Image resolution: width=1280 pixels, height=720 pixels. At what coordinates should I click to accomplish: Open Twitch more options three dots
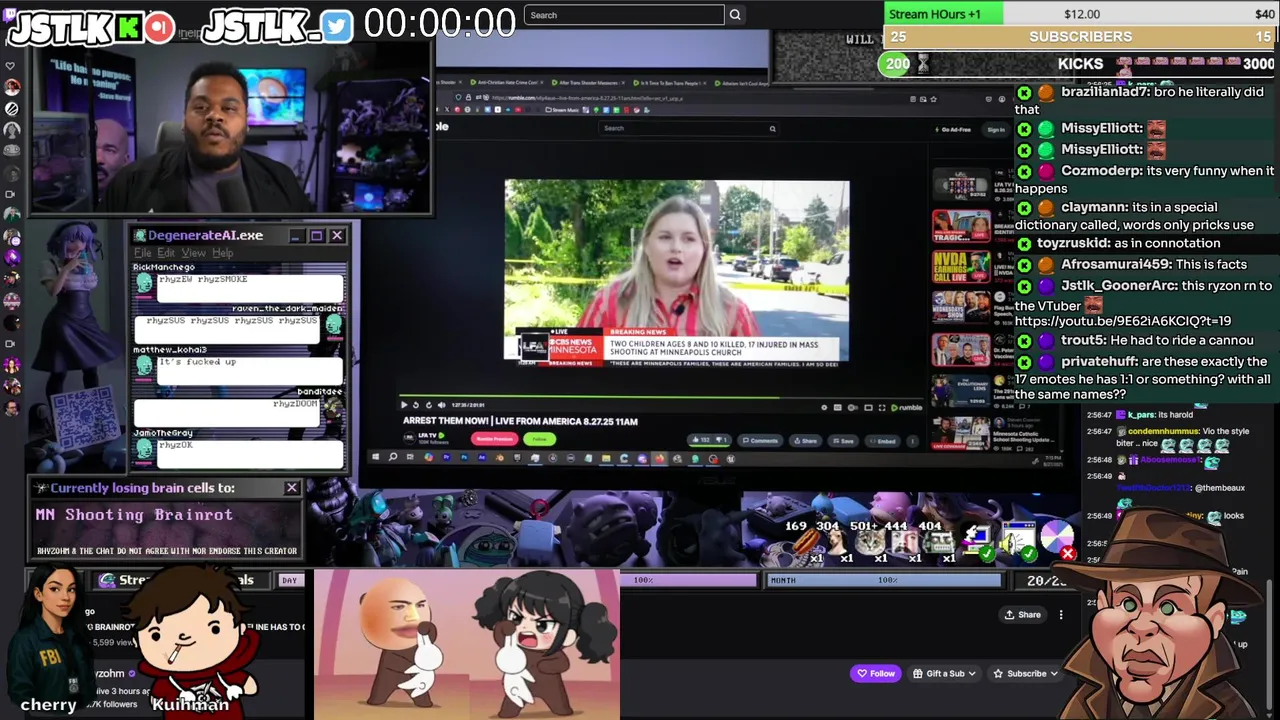pyautogui.click(x=1061, y=614)
